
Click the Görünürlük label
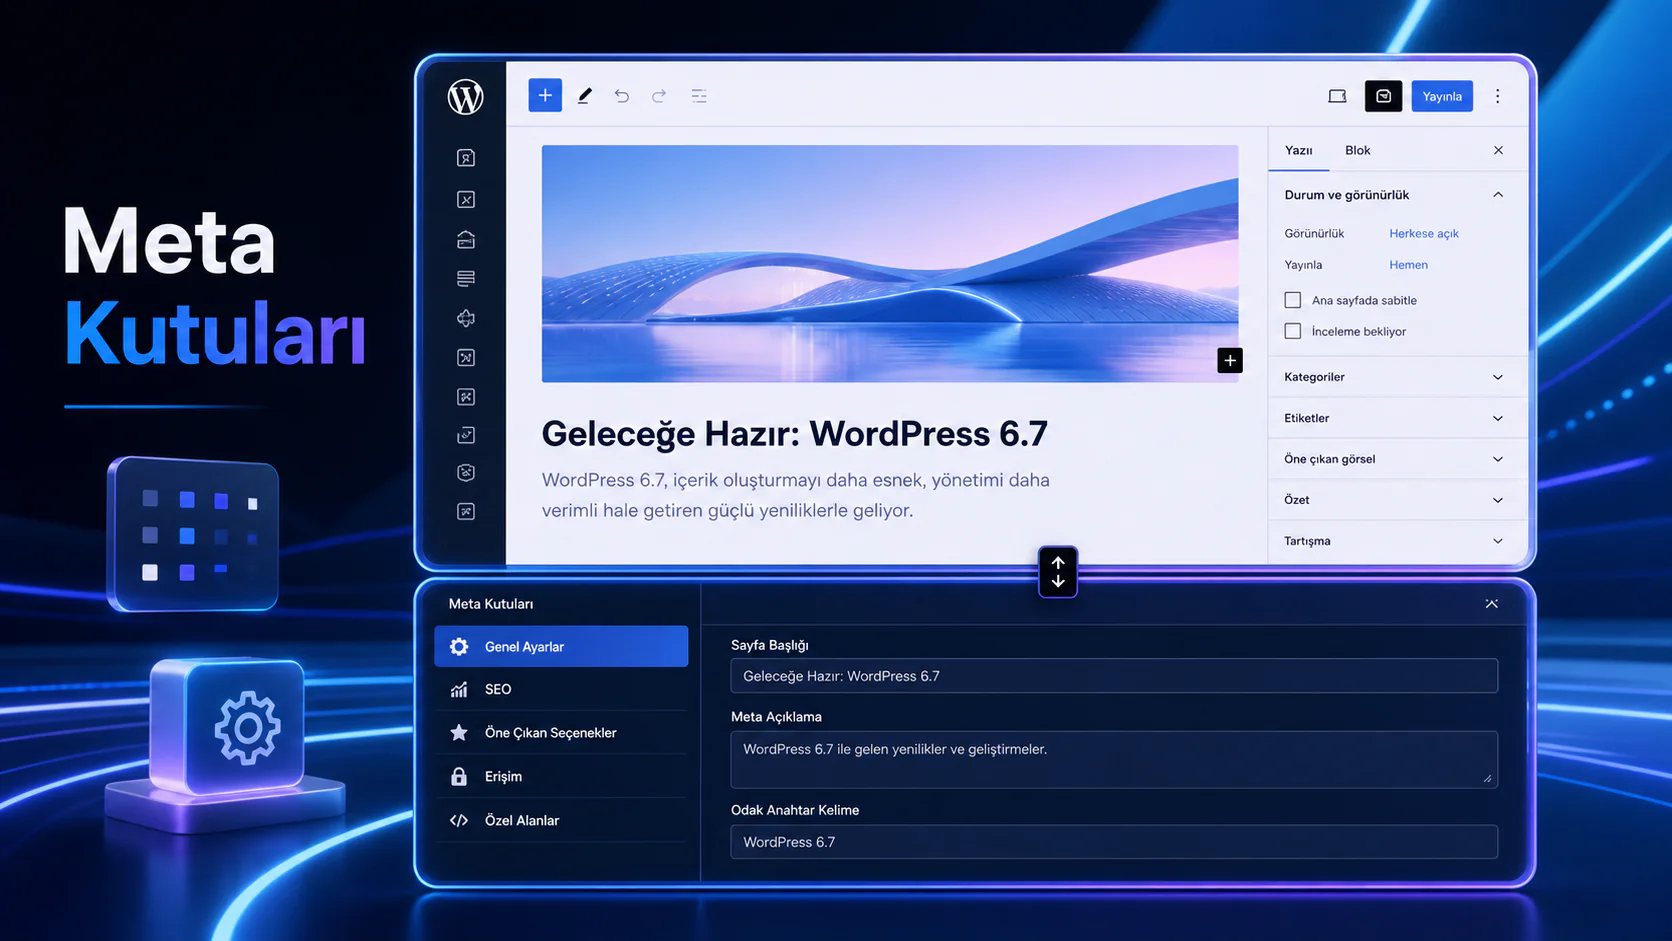1314,233
